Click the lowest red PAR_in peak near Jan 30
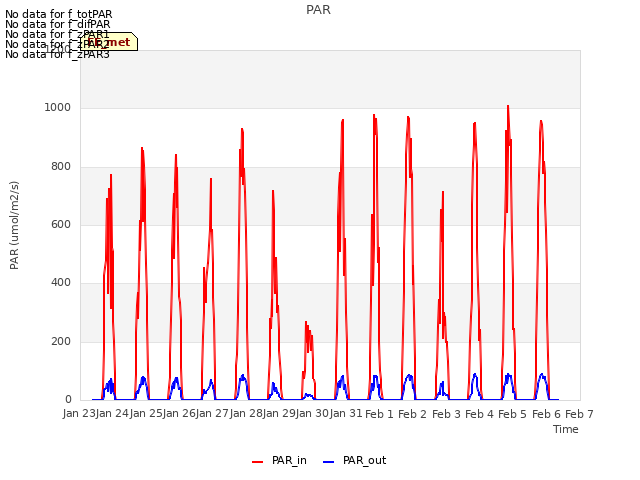The height and width of the screenshot is (480, 640). click(306, 322)
